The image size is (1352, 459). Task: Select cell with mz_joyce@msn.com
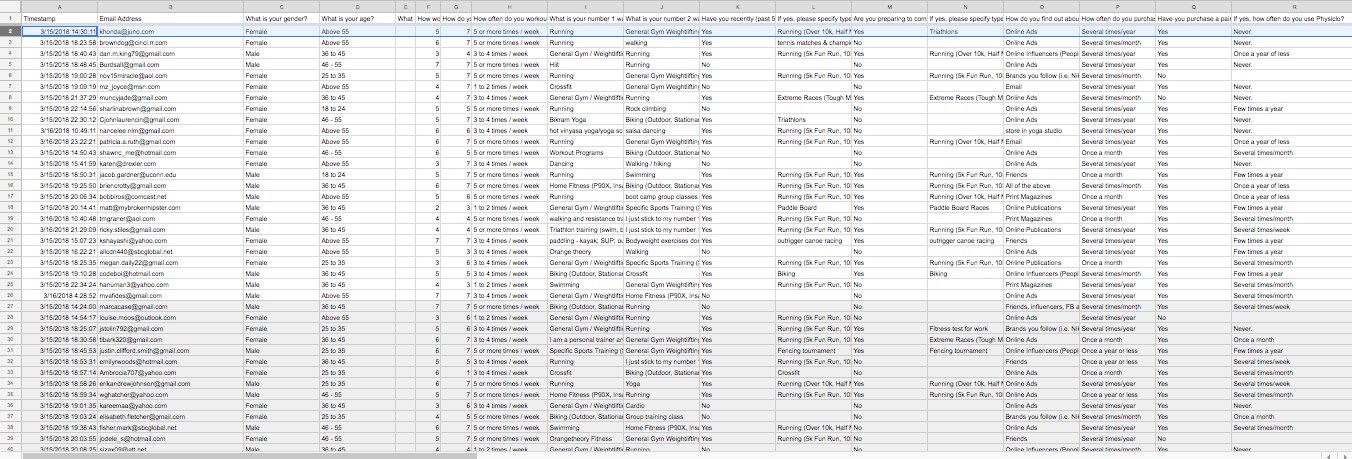pos(169,87)
